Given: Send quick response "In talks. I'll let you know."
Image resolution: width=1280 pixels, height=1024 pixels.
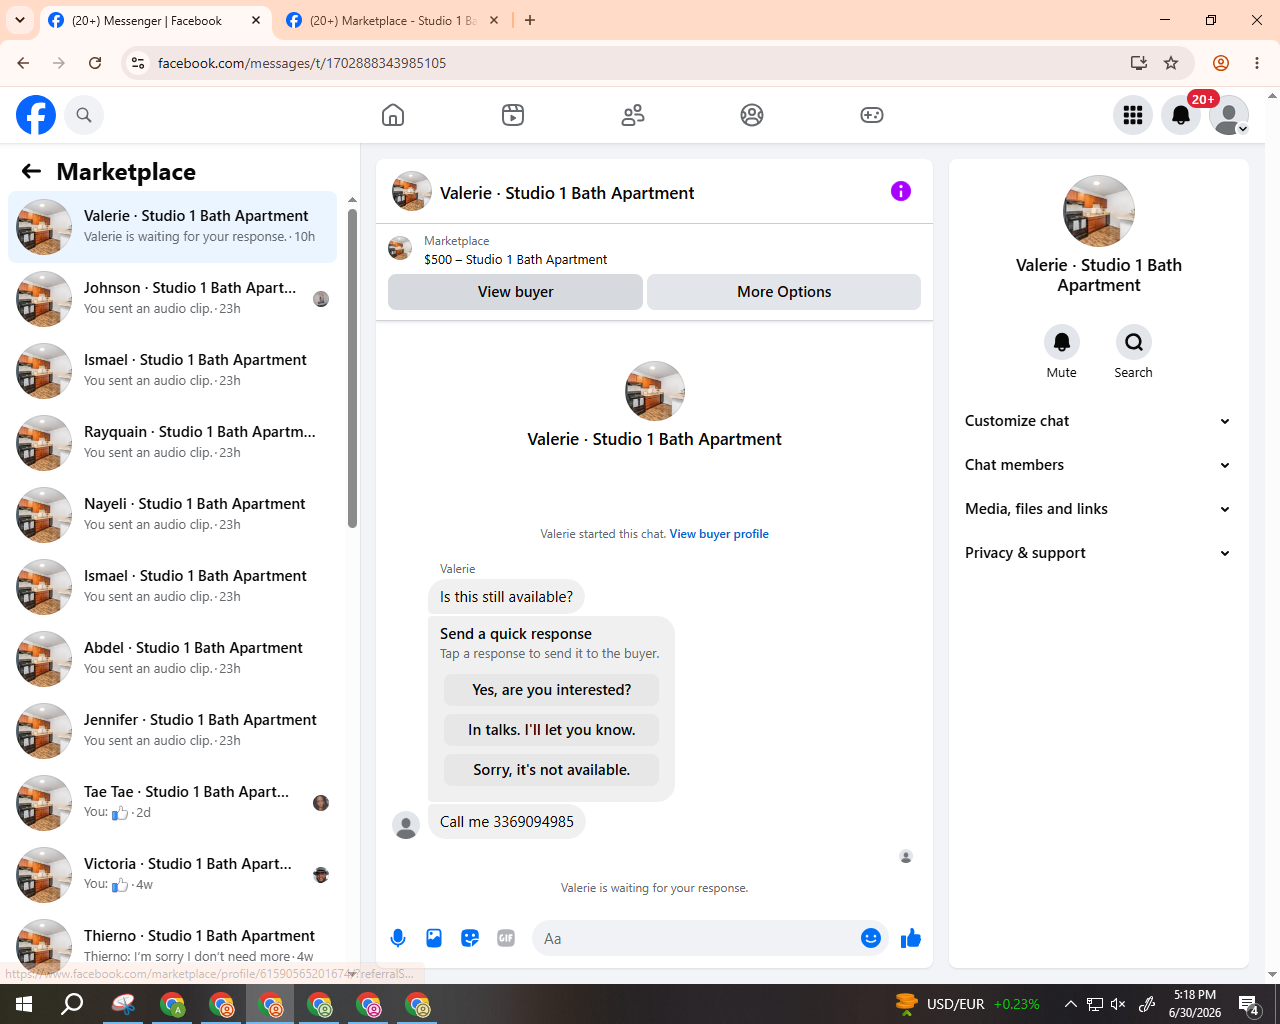Looking at the screenshot, I should 551,730.
